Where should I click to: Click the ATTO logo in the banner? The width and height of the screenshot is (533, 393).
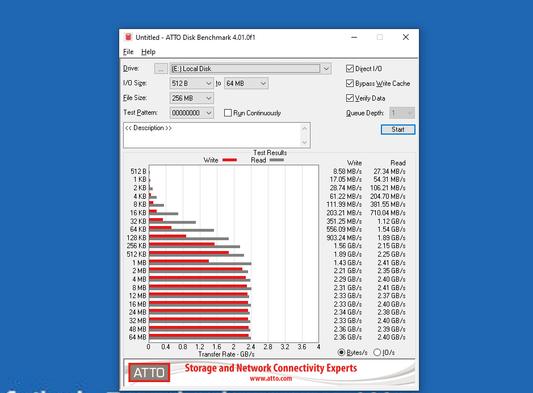tap(149, 373)
